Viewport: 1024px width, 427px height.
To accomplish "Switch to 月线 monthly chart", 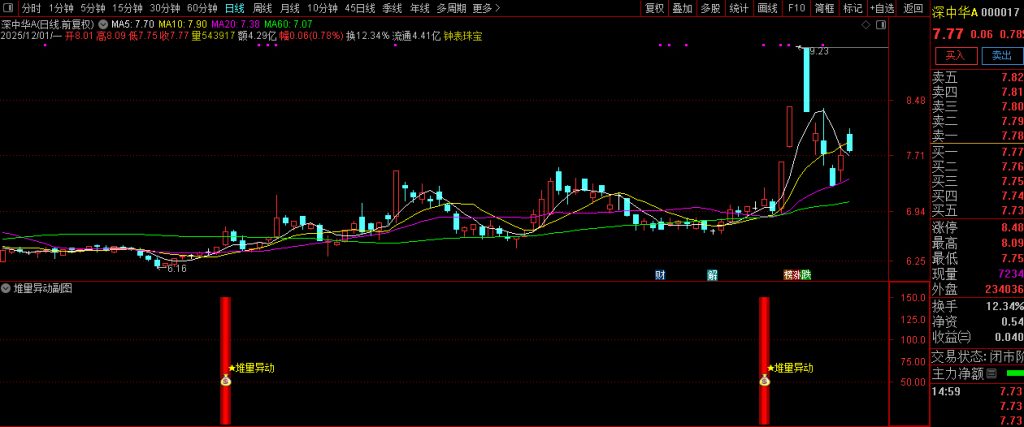I will [x=289, y=8].
